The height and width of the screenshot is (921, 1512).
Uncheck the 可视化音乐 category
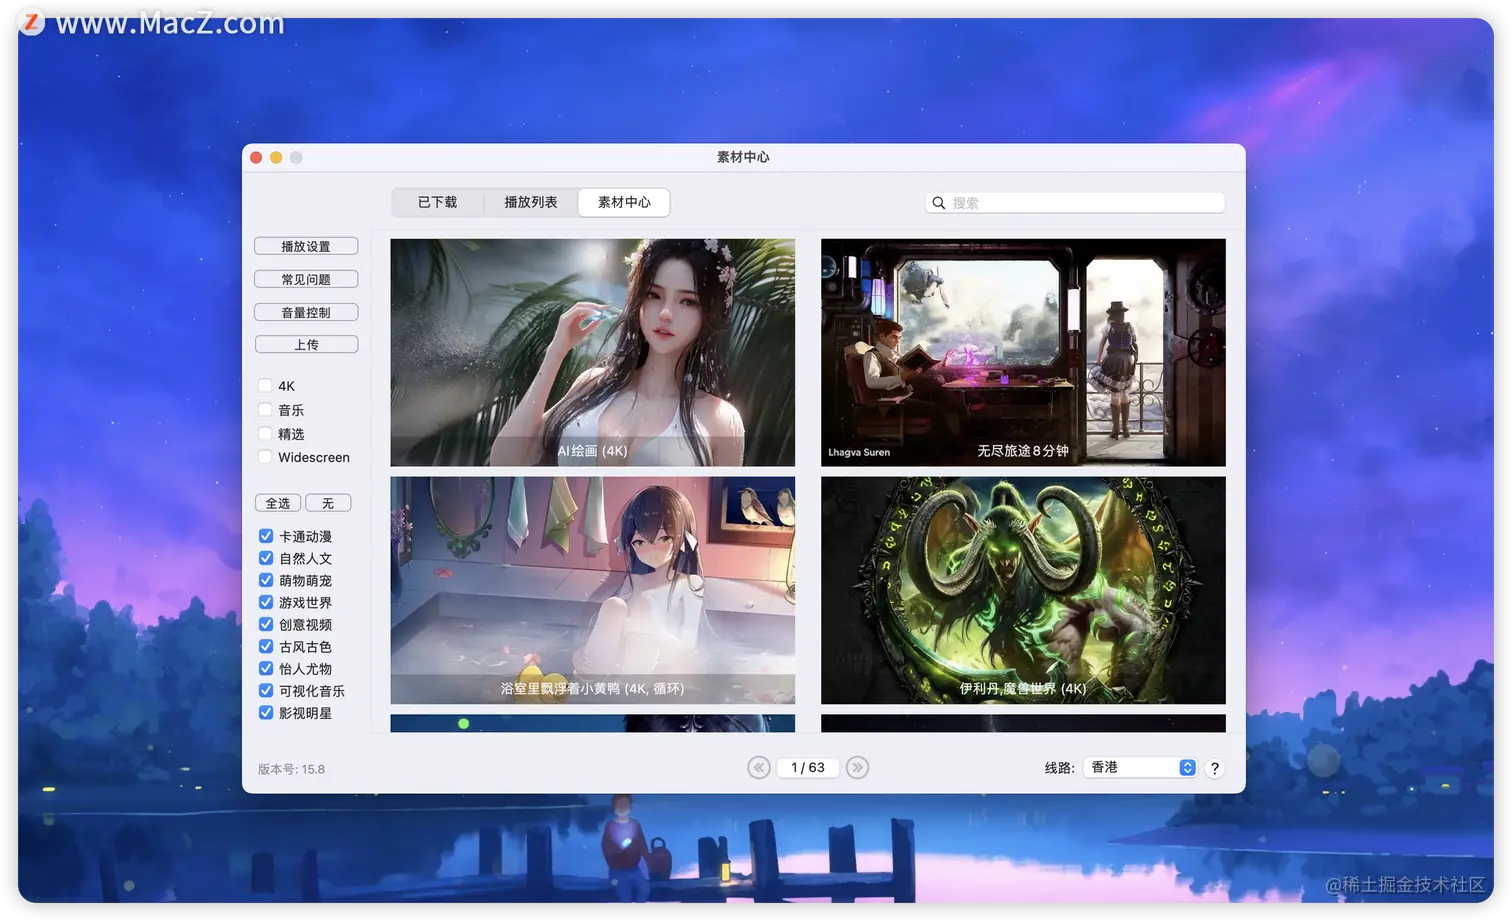tap(266, 690)
